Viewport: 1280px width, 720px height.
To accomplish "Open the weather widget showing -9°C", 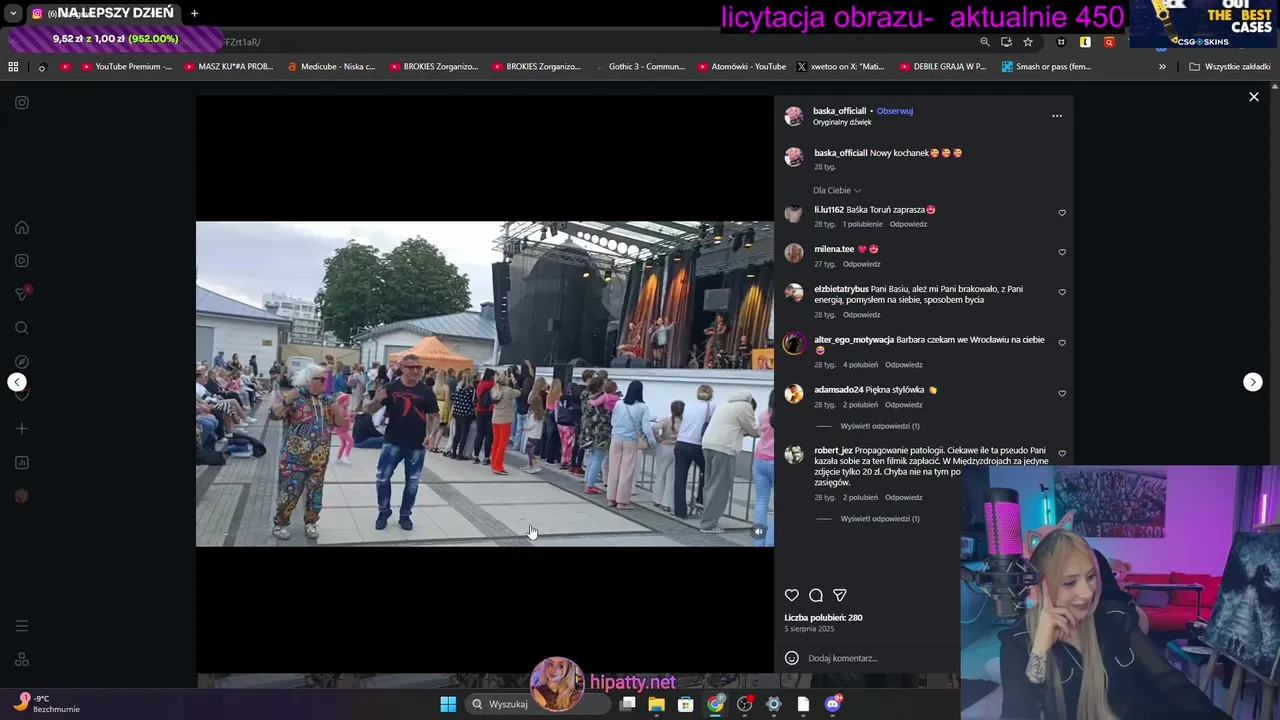I will (x=46, y=704).
